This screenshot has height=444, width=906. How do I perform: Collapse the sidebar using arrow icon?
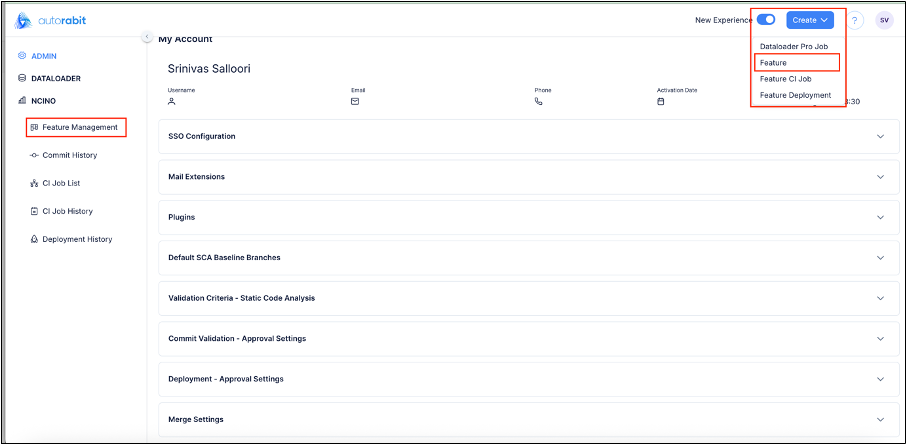coord(147,37)
